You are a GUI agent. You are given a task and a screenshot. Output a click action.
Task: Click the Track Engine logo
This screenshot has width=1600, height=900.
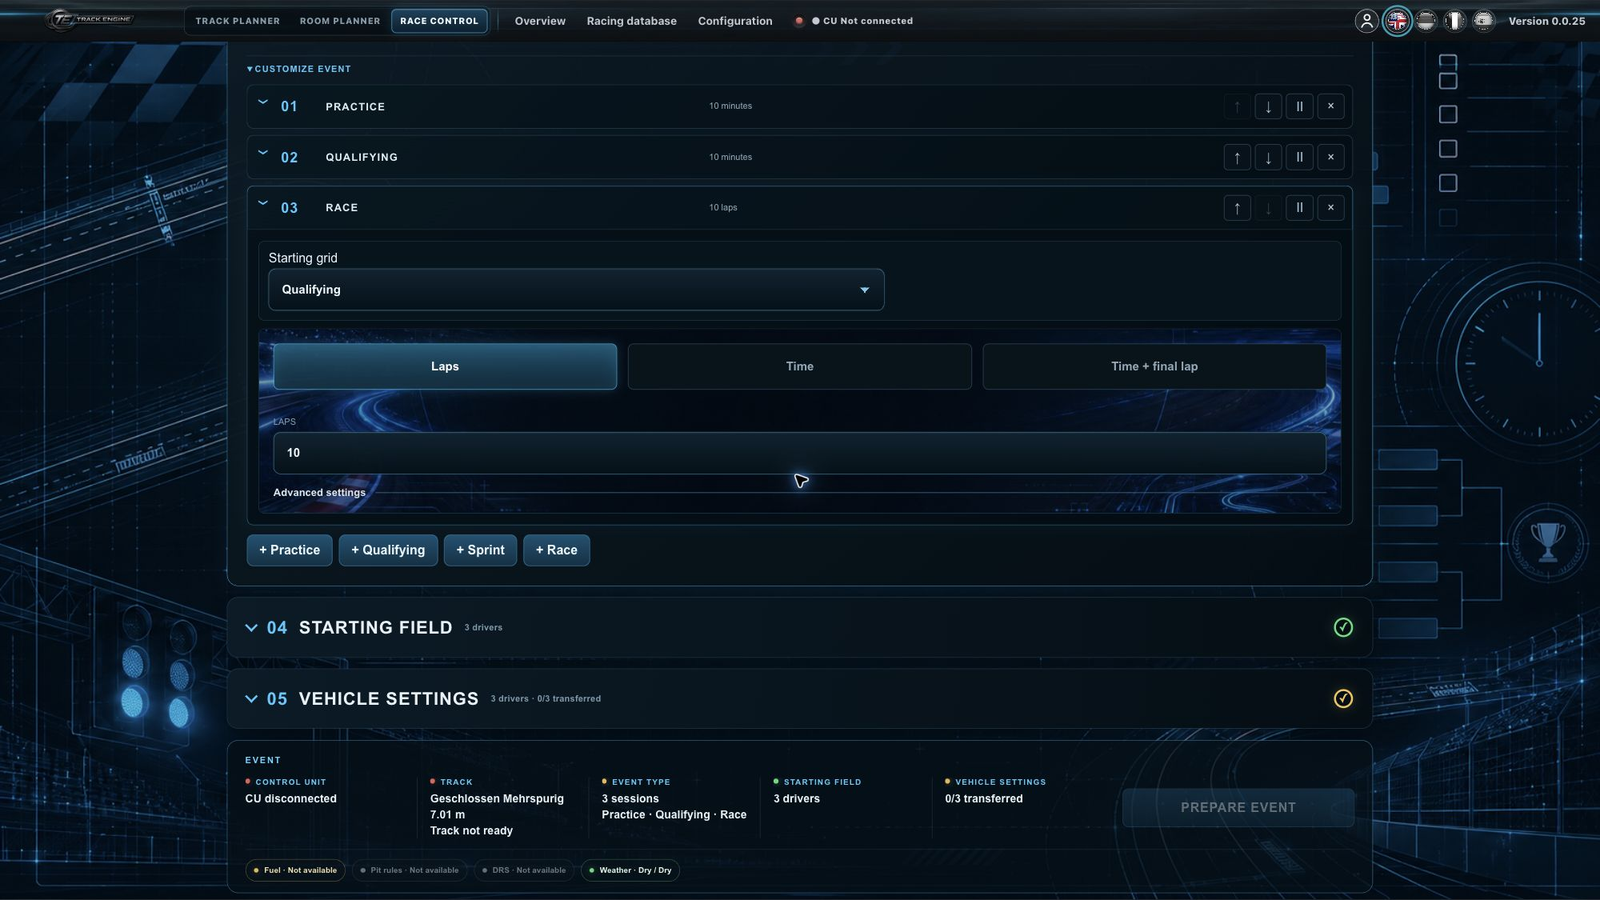(x=91, y=19)
